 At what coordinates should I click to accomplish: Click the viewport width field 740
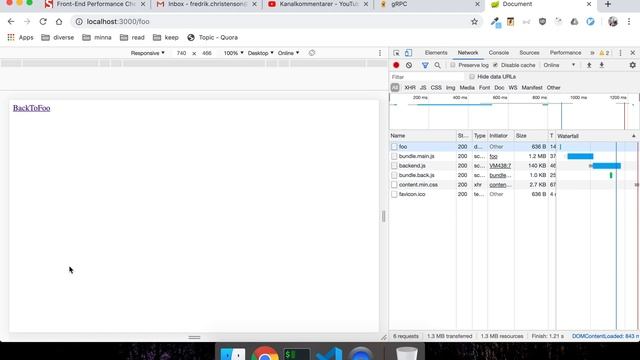click(181, 53)
